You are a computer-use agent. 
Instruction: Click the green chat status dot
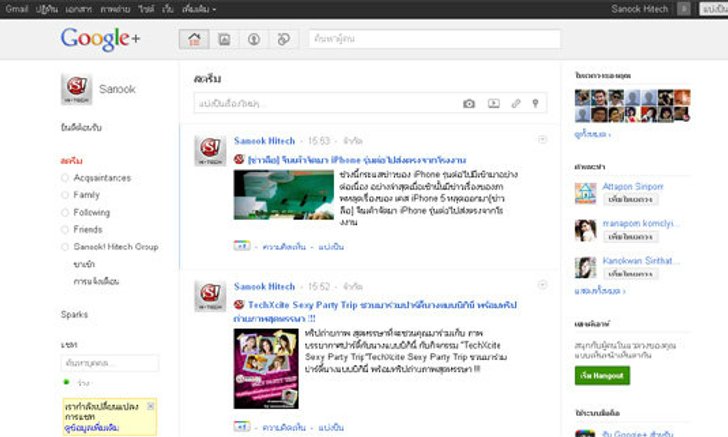click(x=66, y=382)
